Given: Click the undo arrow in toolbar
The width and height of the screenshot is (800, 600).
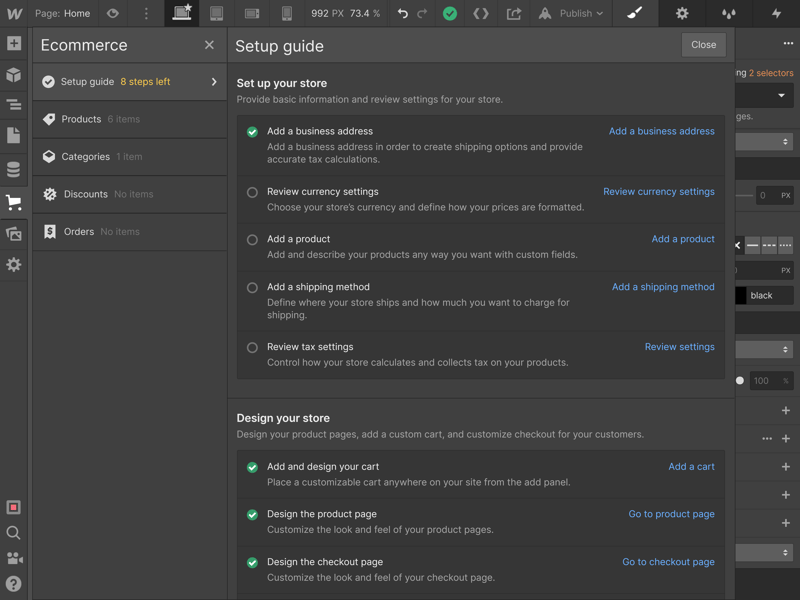Looking at the screenshot, I should tap(403, 14).
